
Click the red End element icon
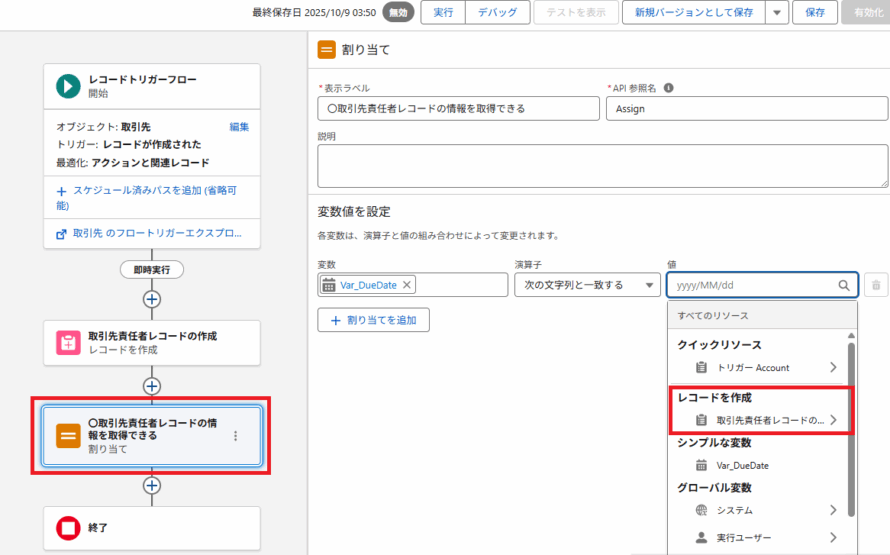pos(68,527)
